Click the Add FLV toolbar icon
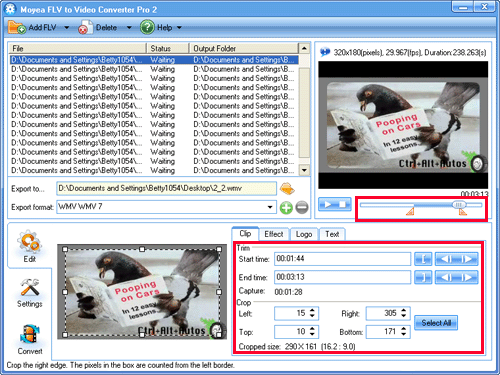This screenshot has height=375, width=500. [17, 27]
